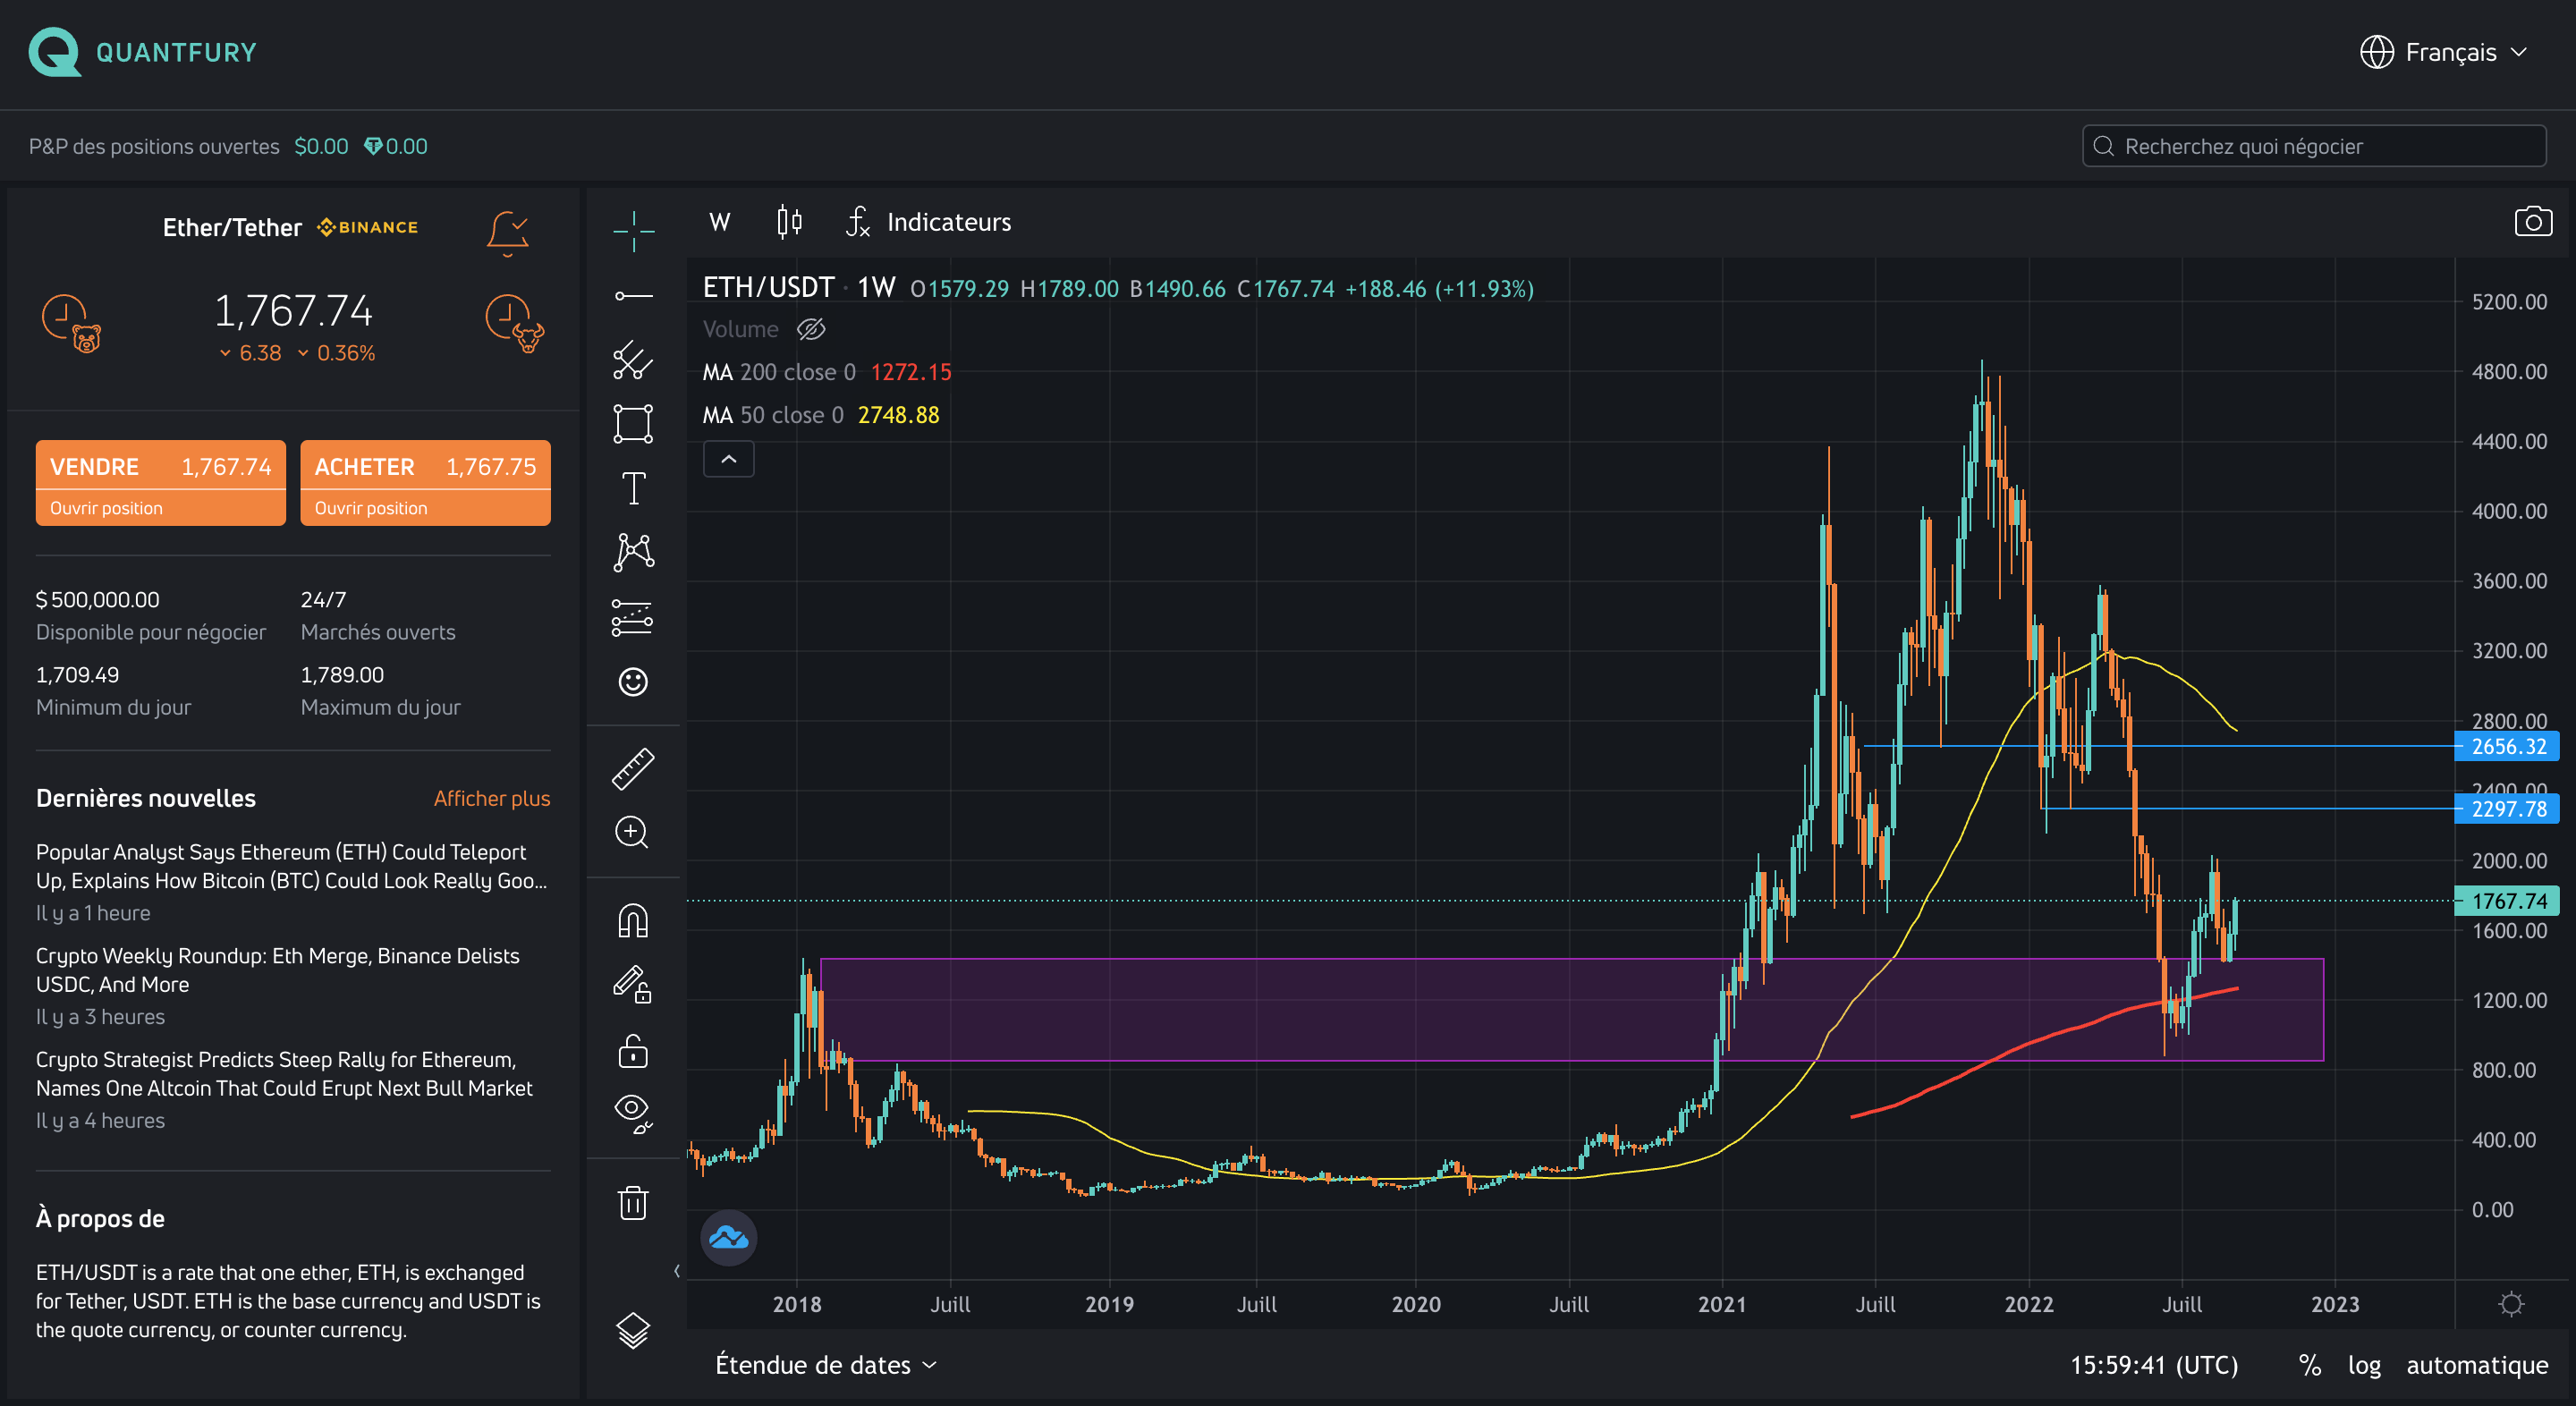Select the horizontal line drawing tool
The width and height of the screenshot is (2576, 1406).
pos(633,296)
